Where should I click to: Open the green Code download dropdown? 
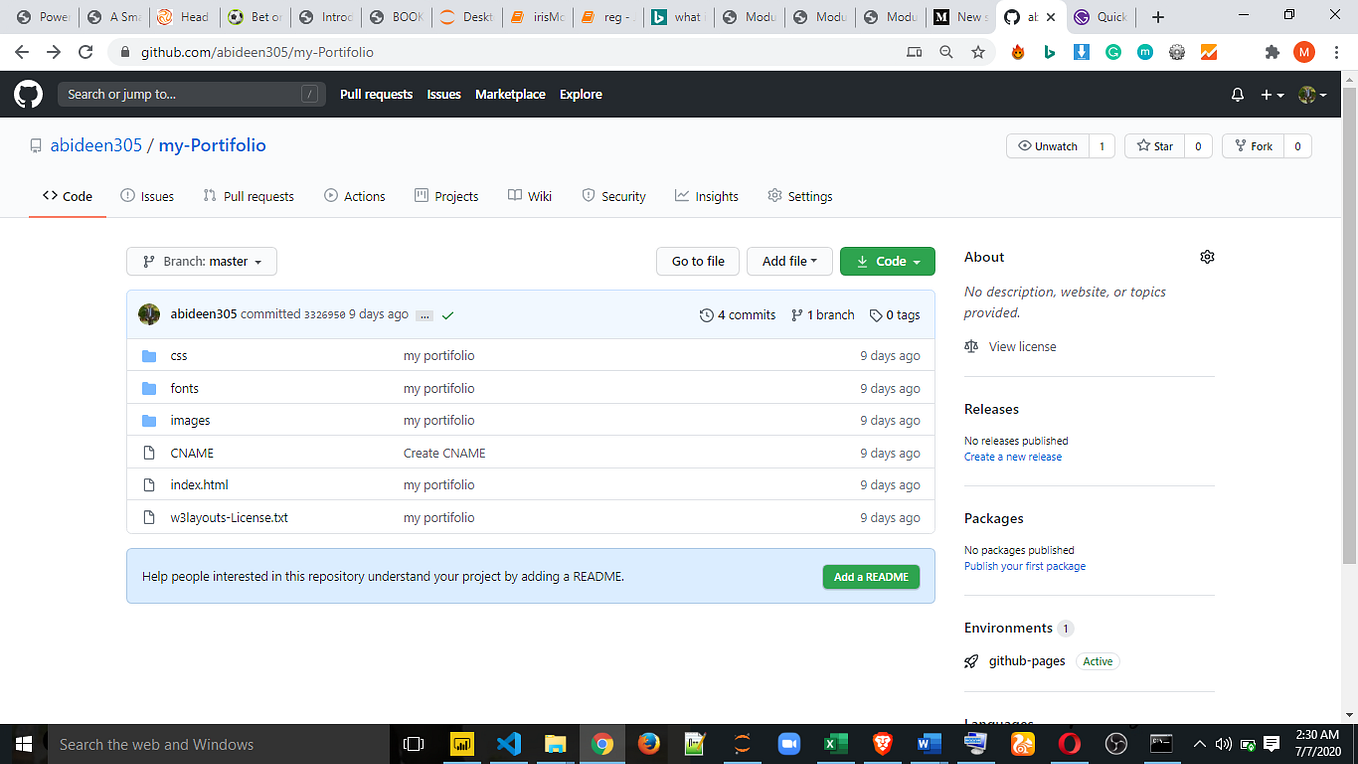click(887, 261)
